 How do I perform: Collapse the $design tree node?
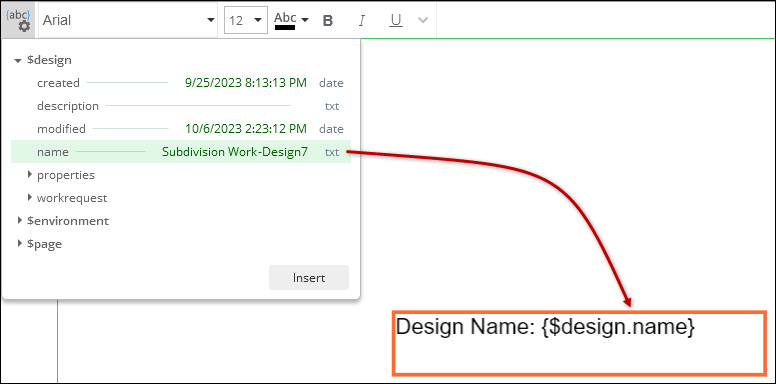click(x=18, y=60)
